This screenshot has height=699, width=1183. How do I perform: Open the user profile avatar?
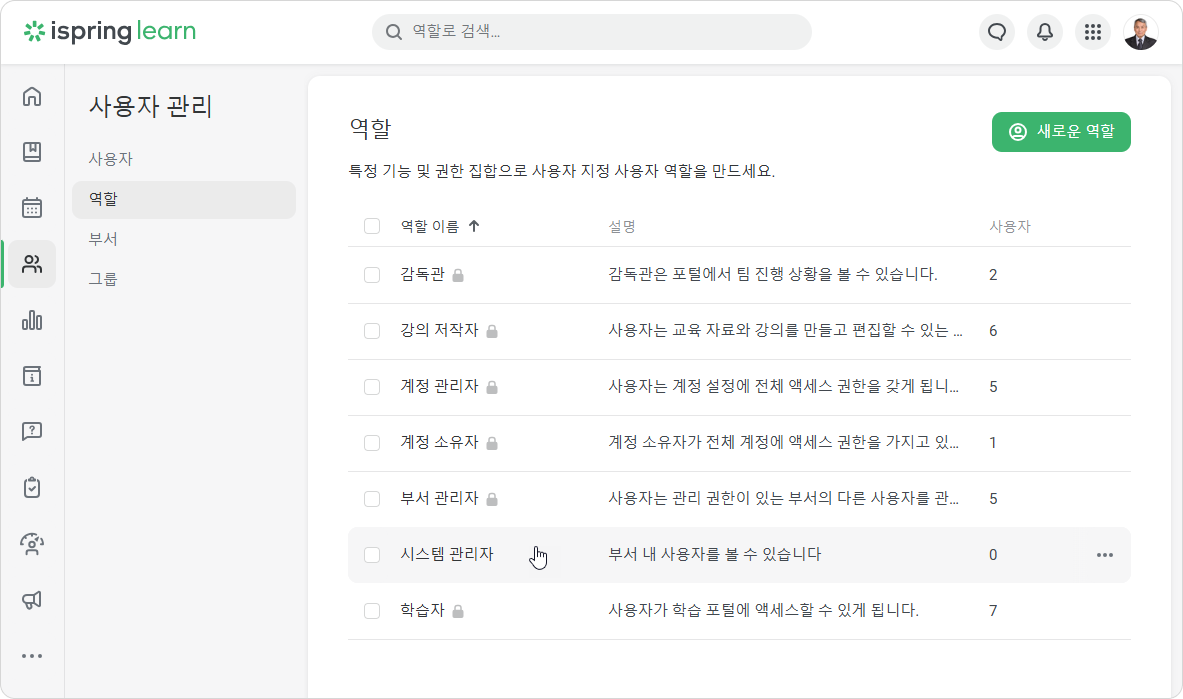[1140, 32]
